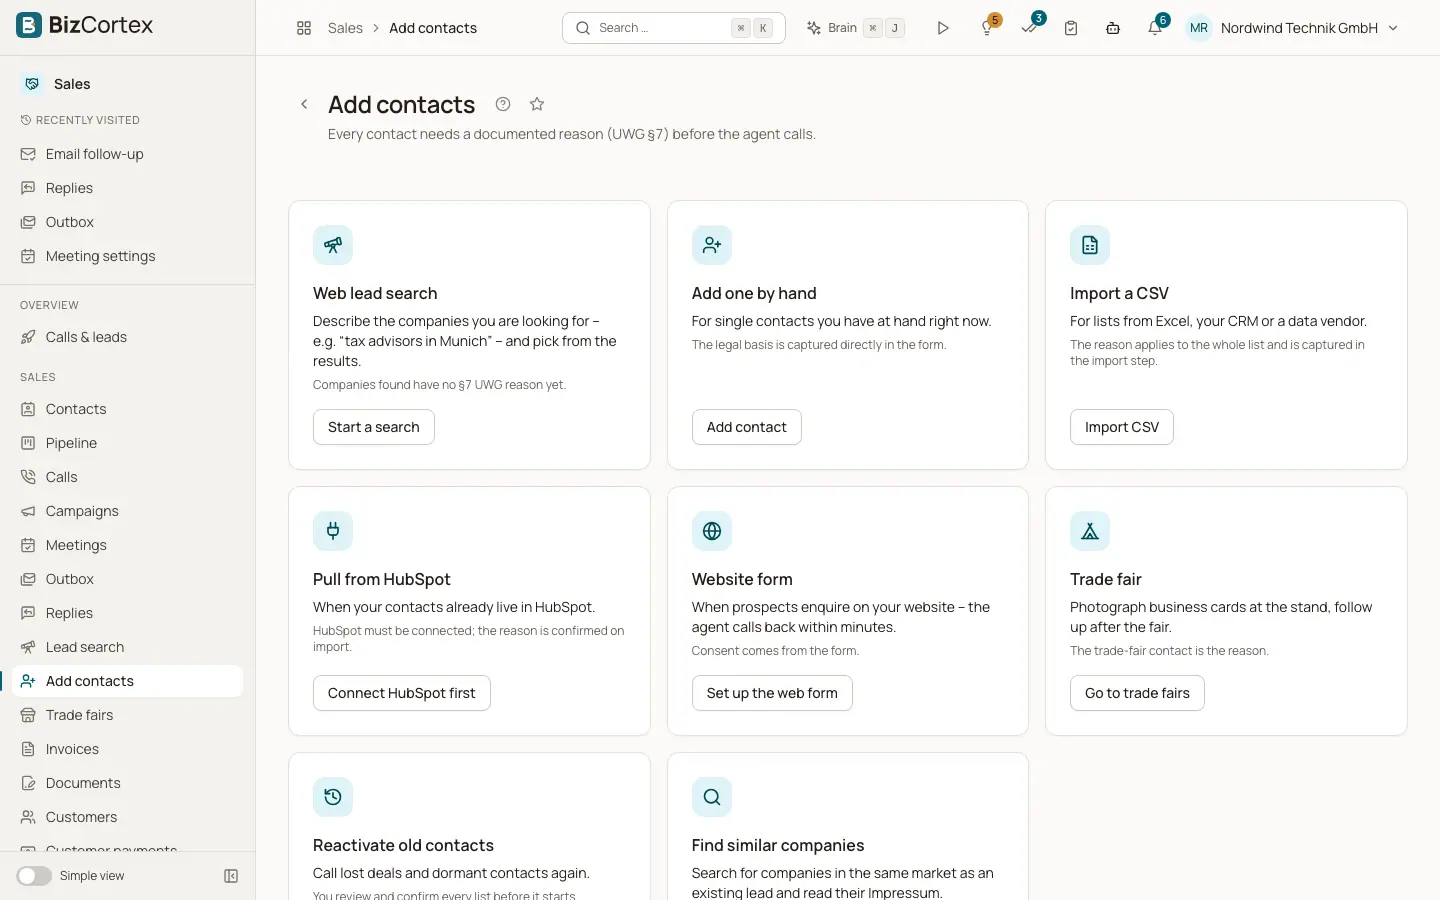The image size is (1440, 900).
Task: Click Connect HubSpot first button
Action: click(x=402, y=693)
